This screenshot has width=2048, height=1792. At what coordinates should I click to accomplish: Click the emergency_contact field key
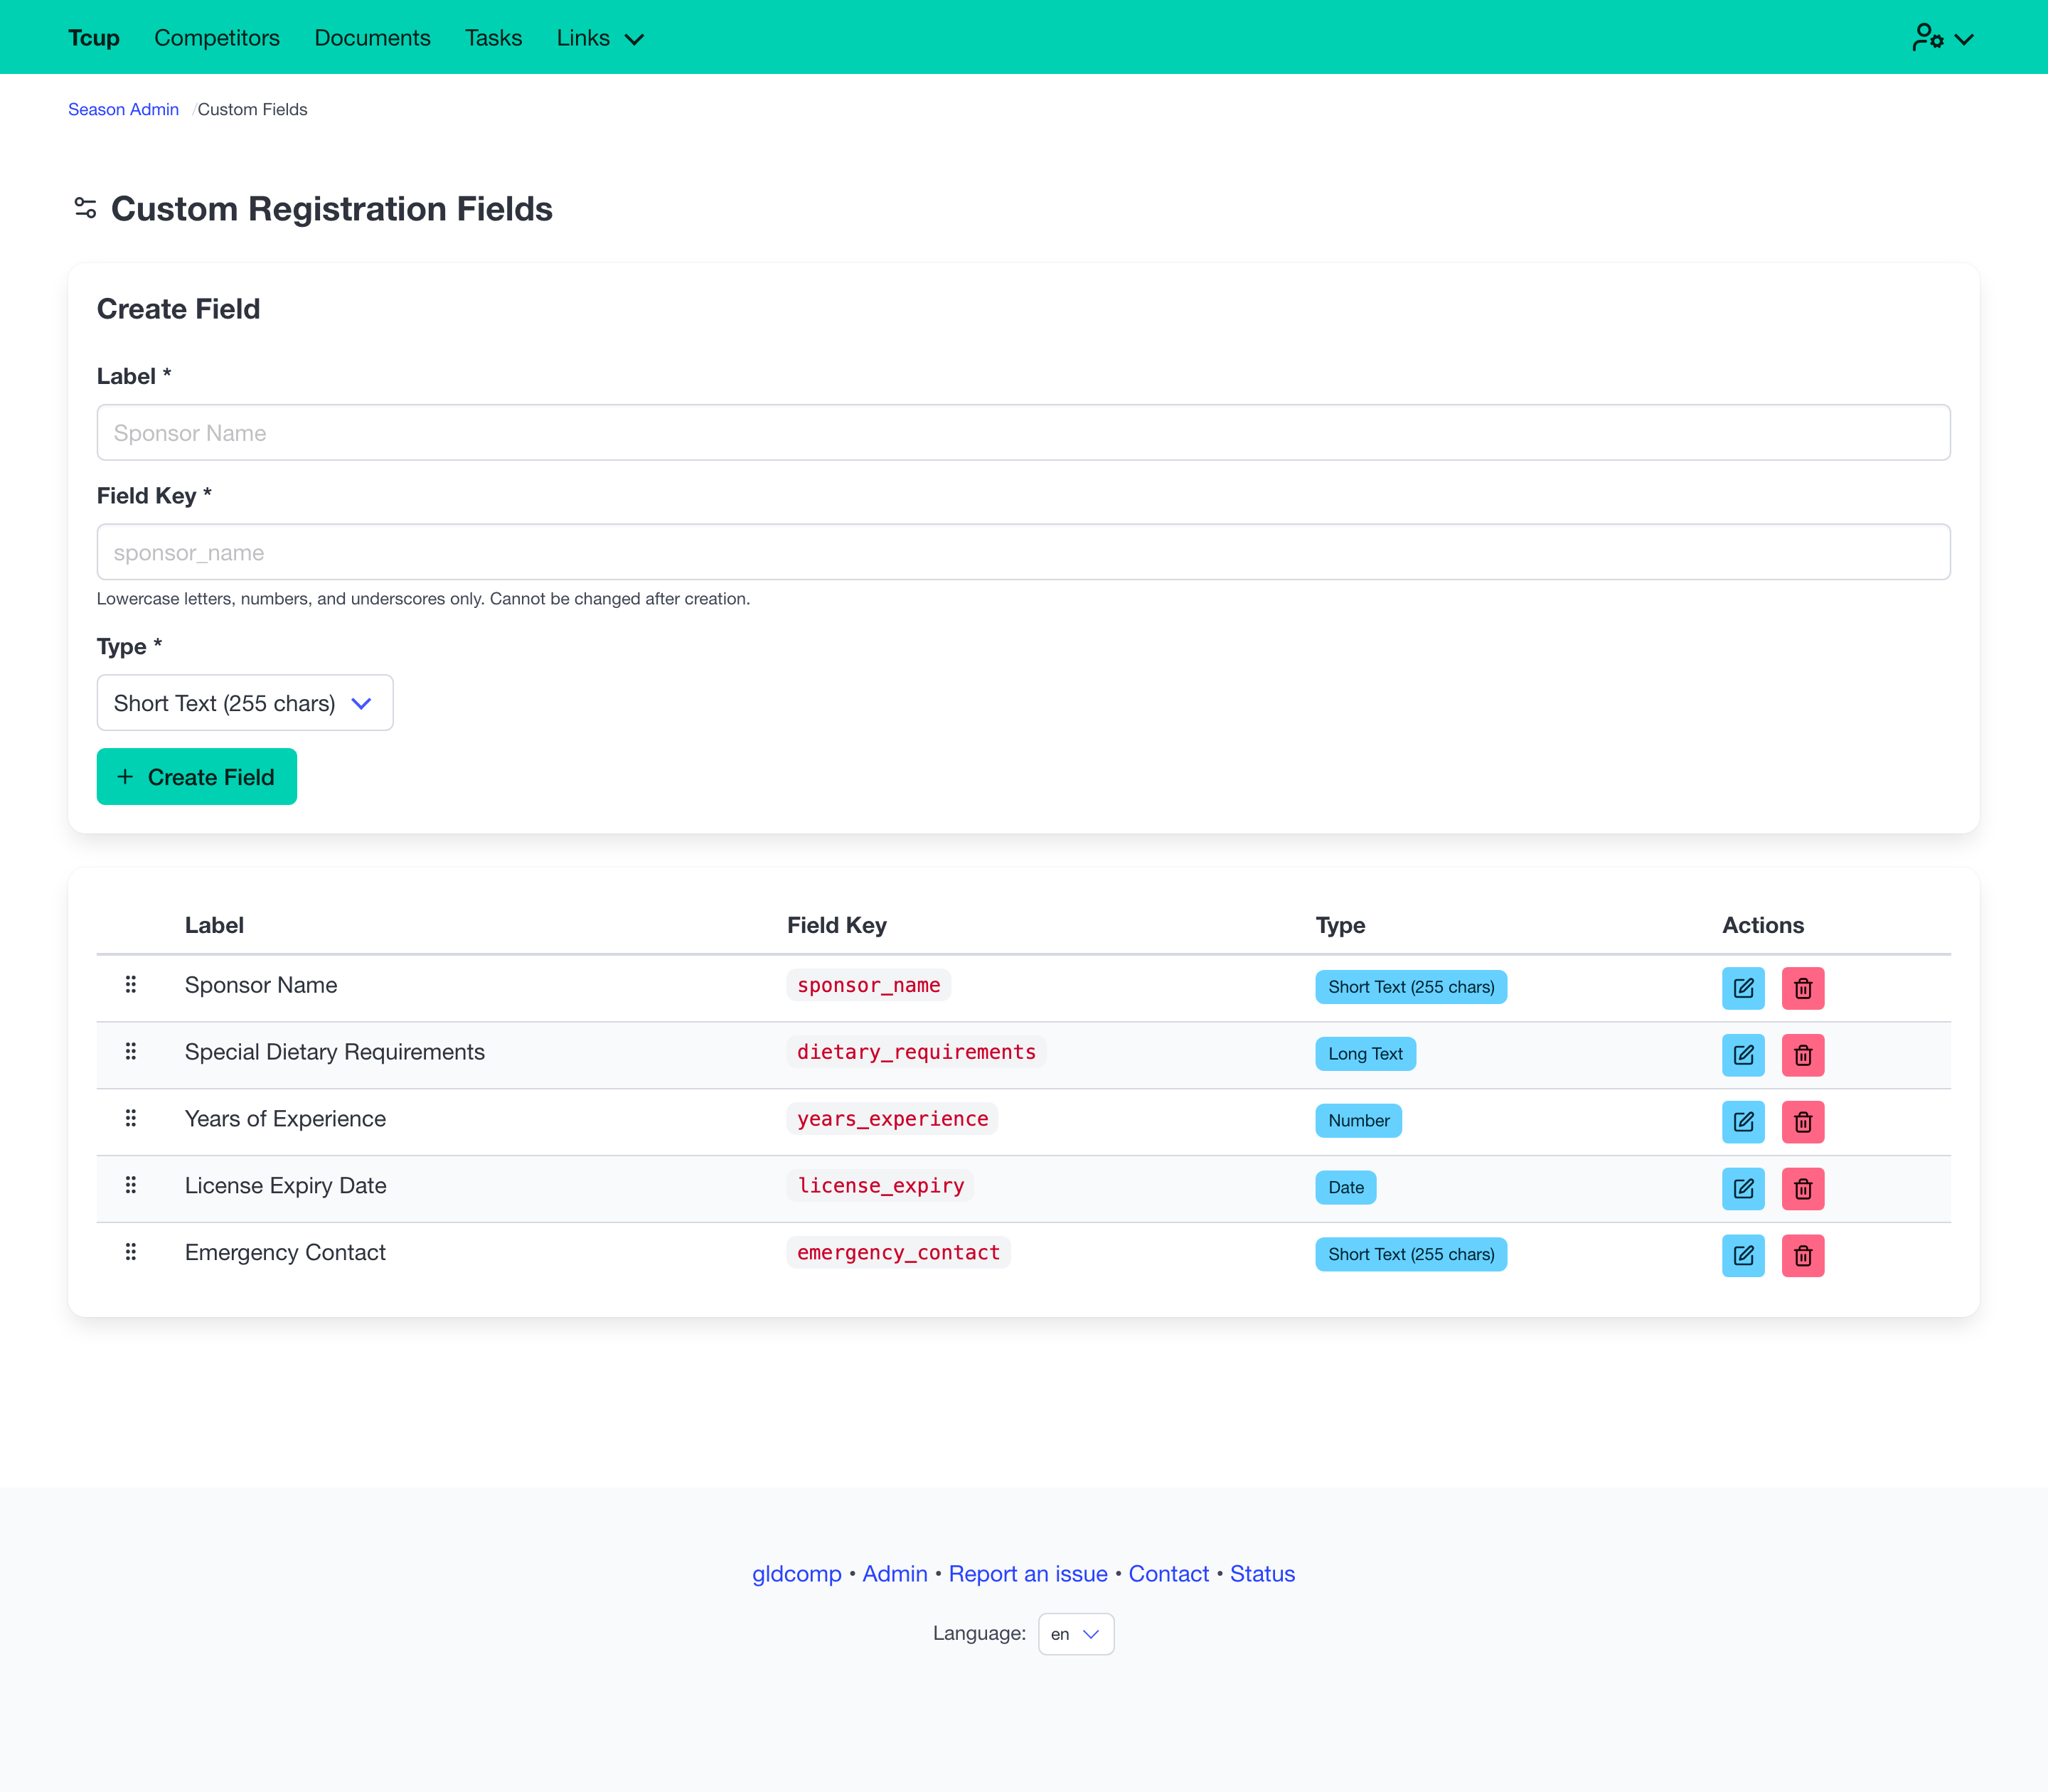[898, 1253]
